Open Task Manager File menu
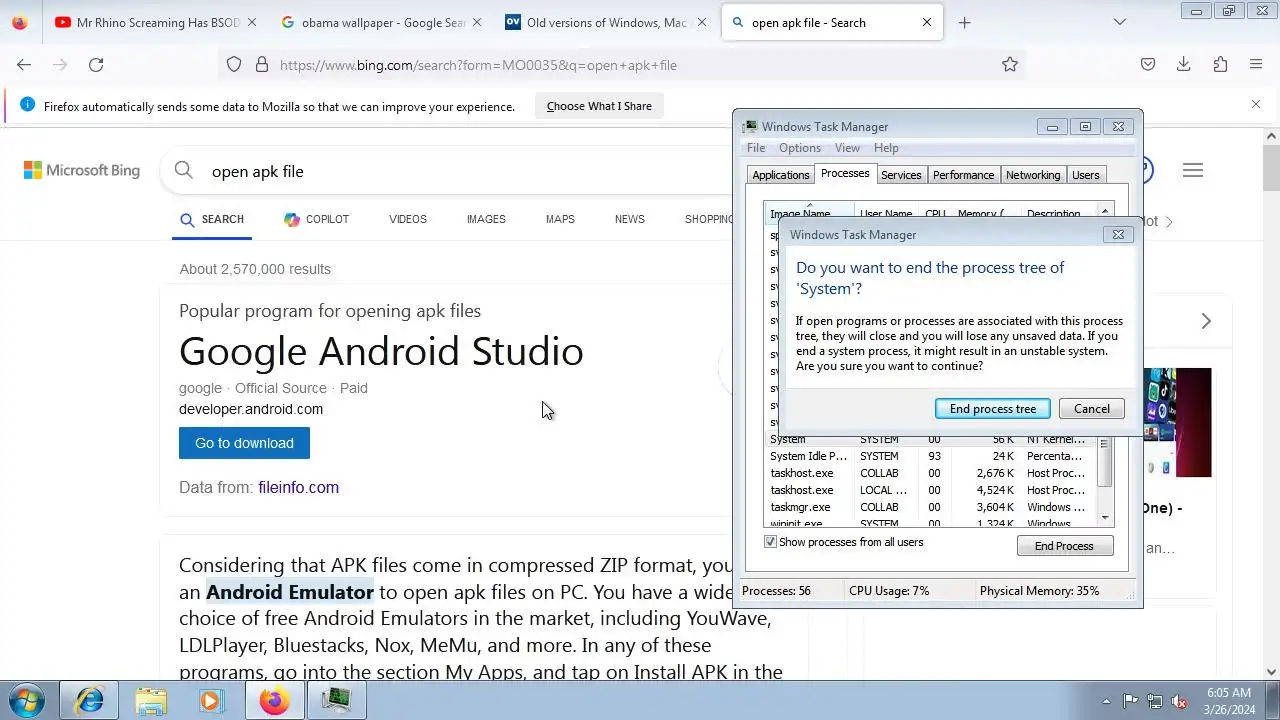Viewport: 1280px width, 720px height. click(756, 148)
